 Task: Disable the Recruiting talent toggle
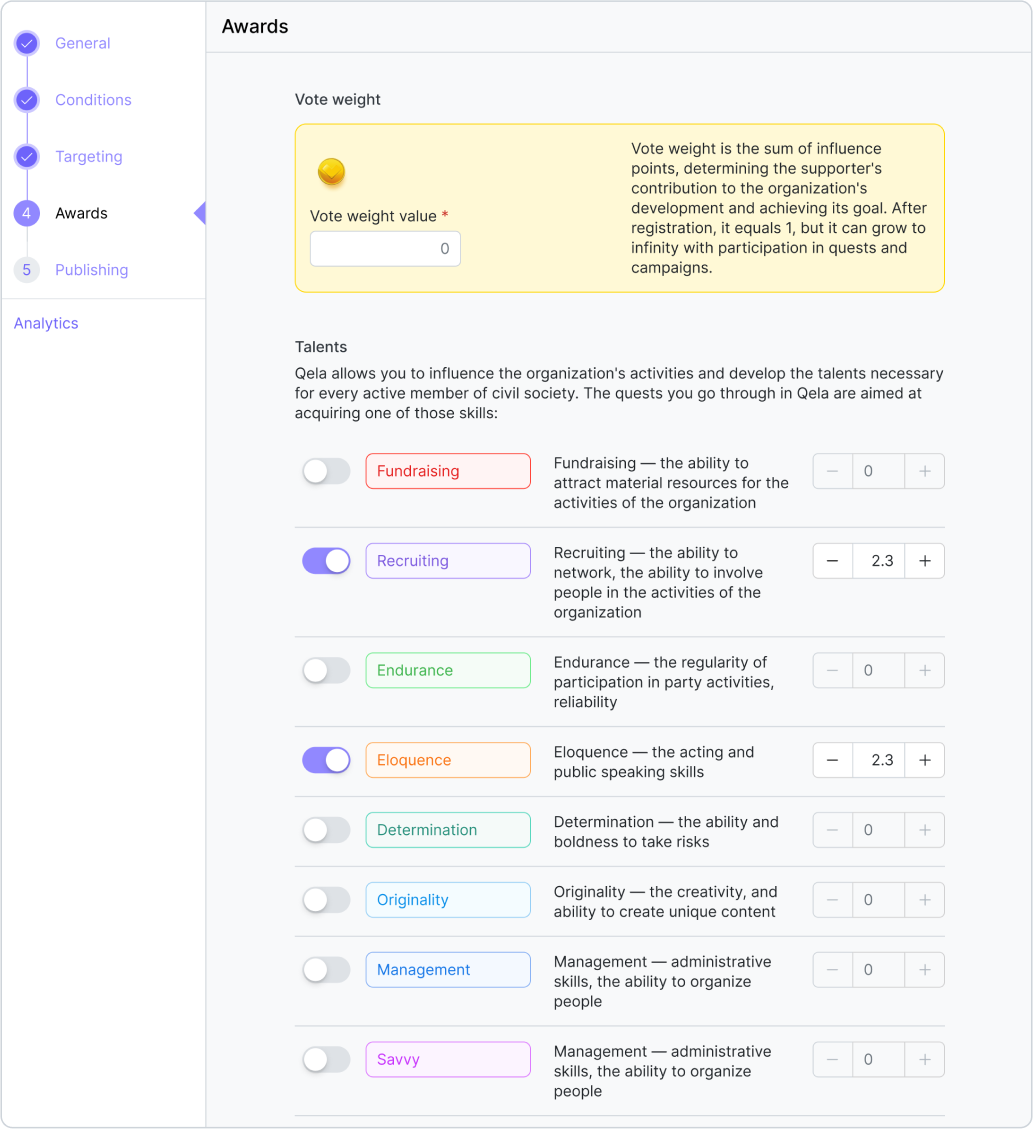point(326,561)
